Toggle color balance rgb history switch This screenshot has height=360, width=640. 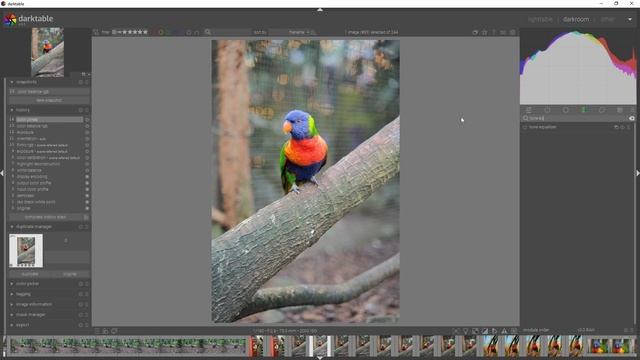click(x=87, y=126)
